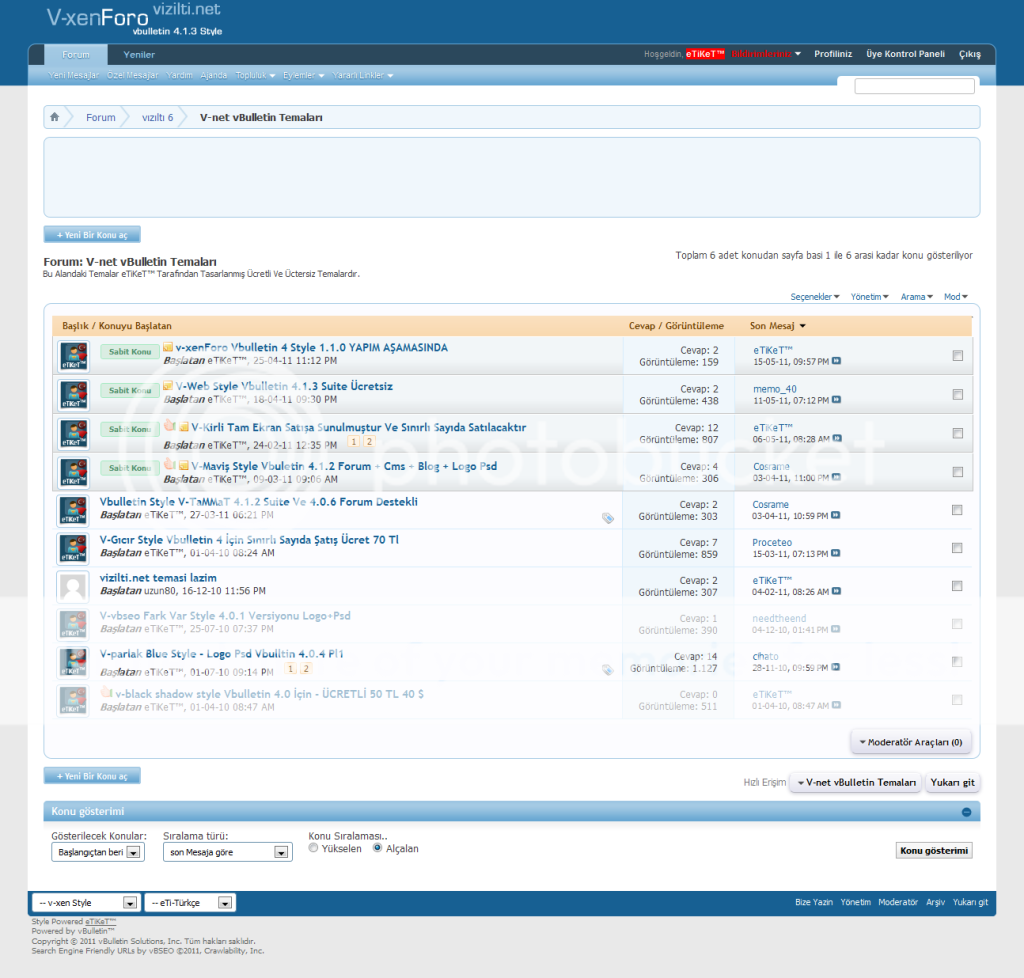Go to last post of v-xenForo thread
This screenshot has width=1024, height=978.
(x=837, y=361)
